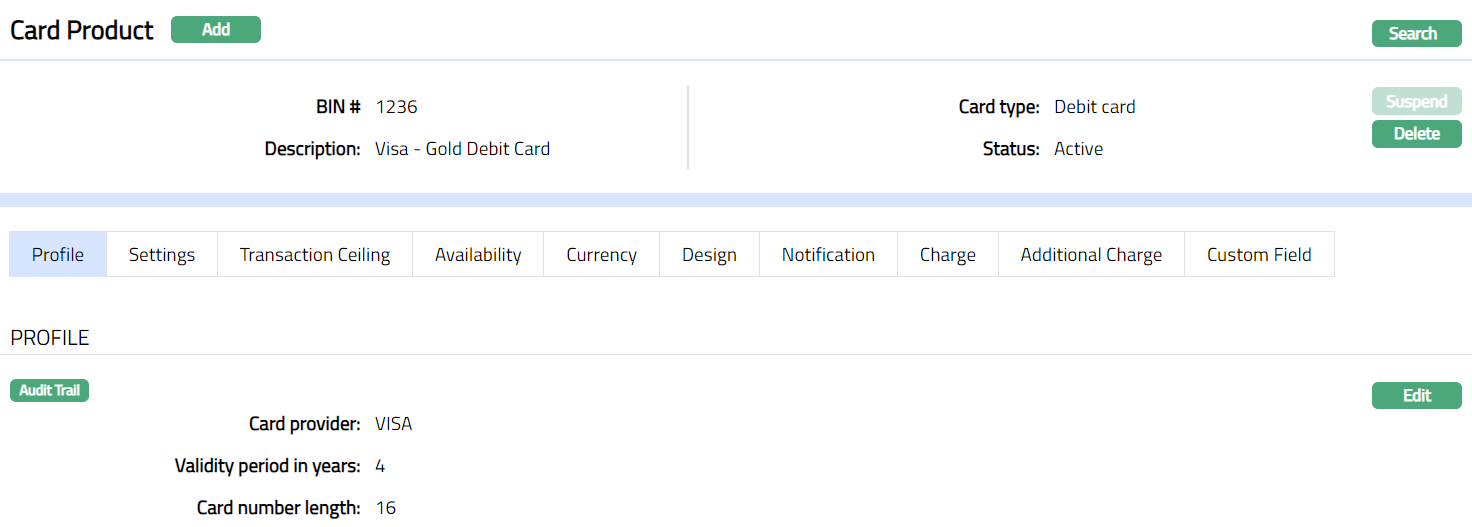Open the Search button
Screen dimensions: 1472x527
pos(1416,34)
